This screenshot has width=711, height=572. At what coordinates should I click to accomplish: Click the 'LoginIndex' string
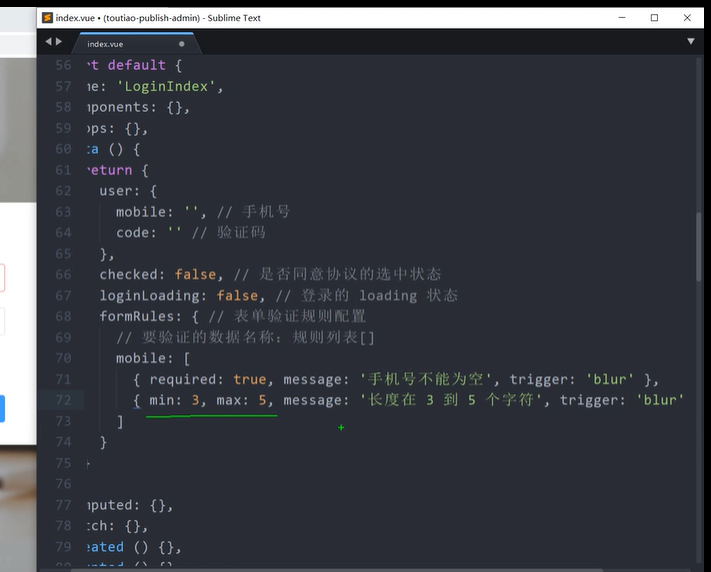166,86
